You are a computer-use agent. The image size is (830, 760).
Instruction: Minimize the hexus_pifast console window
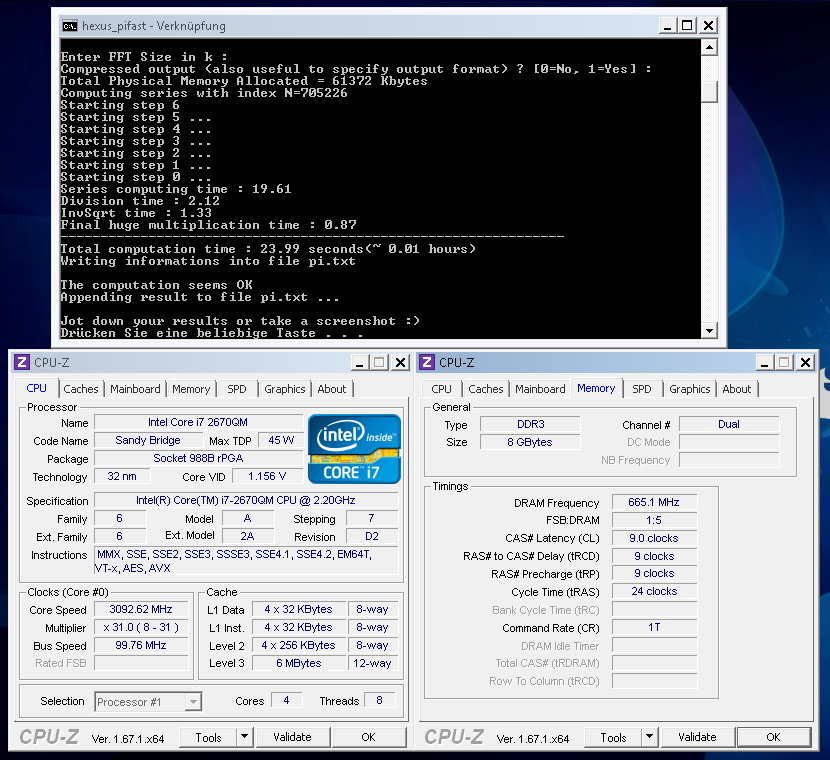(668, 25)
